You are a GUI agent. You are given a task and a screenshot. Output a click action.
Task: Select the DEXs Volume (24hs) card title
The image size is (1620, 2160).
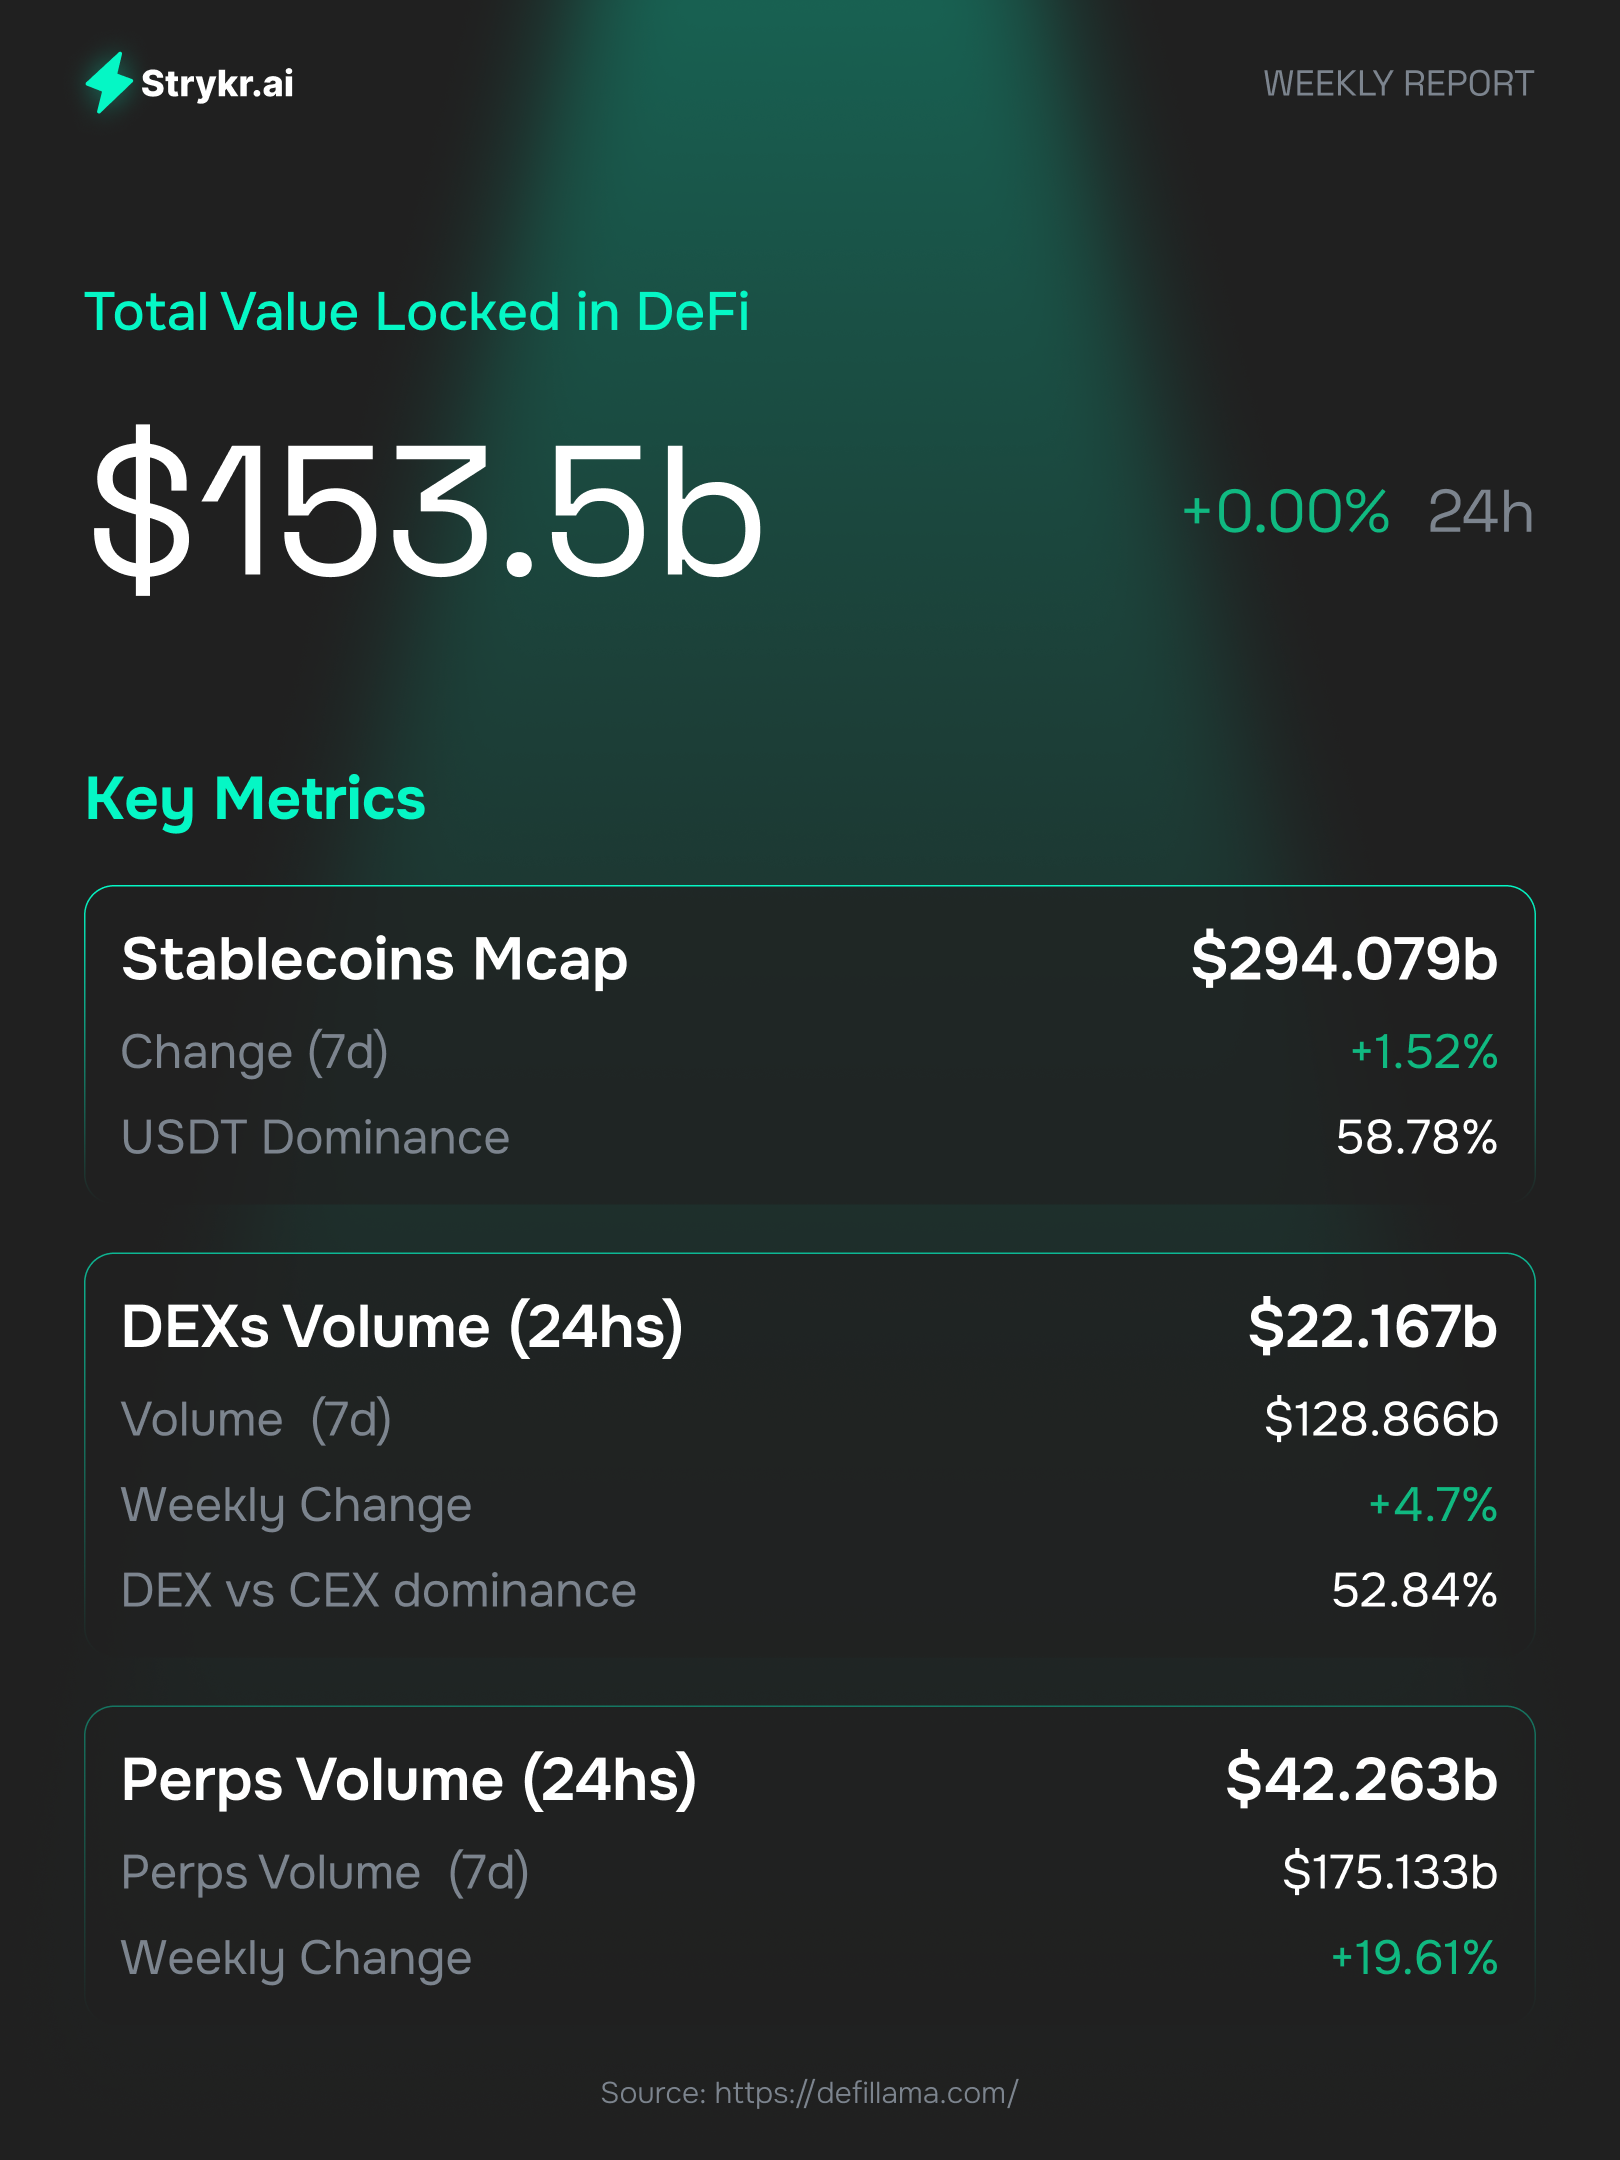click(402, 1327)
